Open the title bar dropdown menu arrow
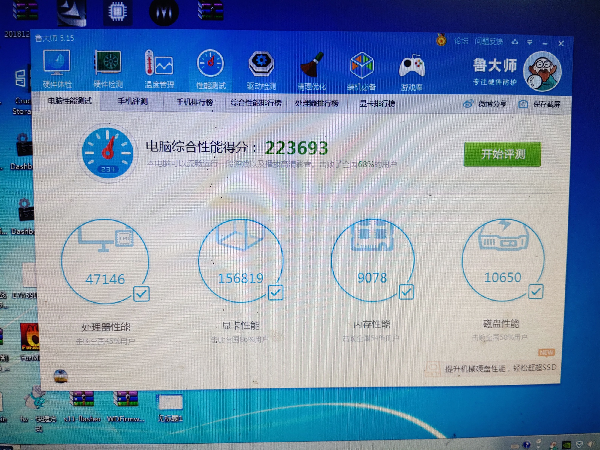 pyautogui.click(x=530, y=42)
